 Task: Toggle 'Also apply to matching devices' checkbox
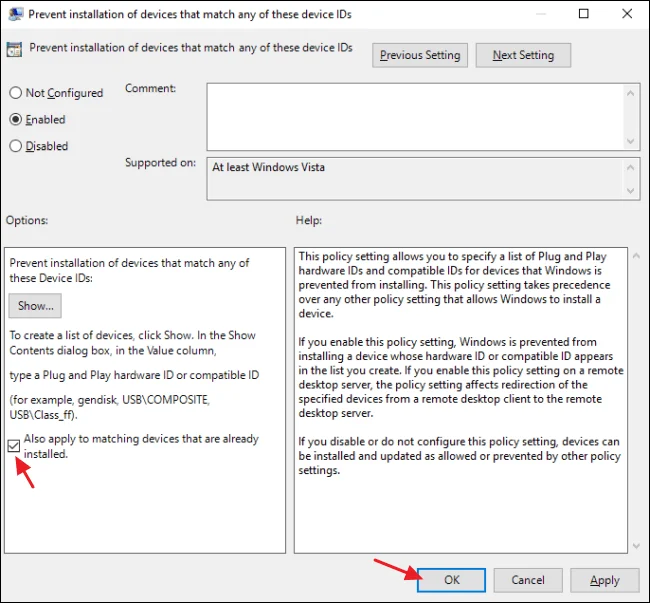[x=14, y=446]
